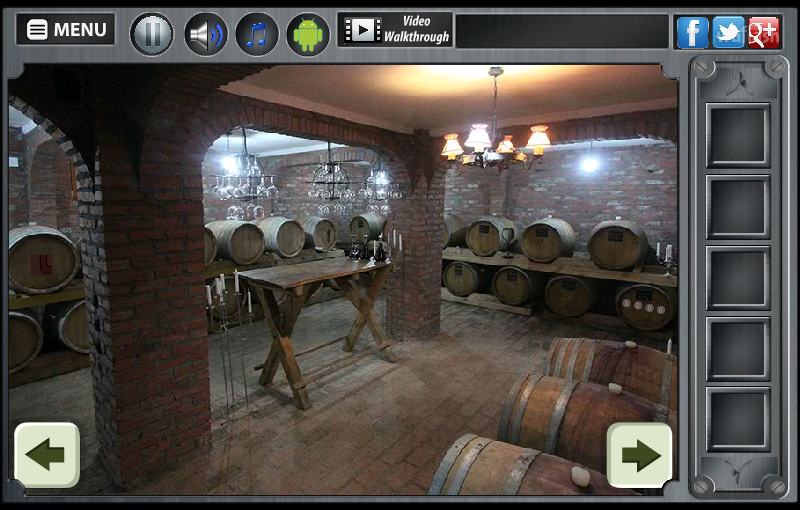Open the Android app icon
800x510 pixels.
[x=308, y=34]
